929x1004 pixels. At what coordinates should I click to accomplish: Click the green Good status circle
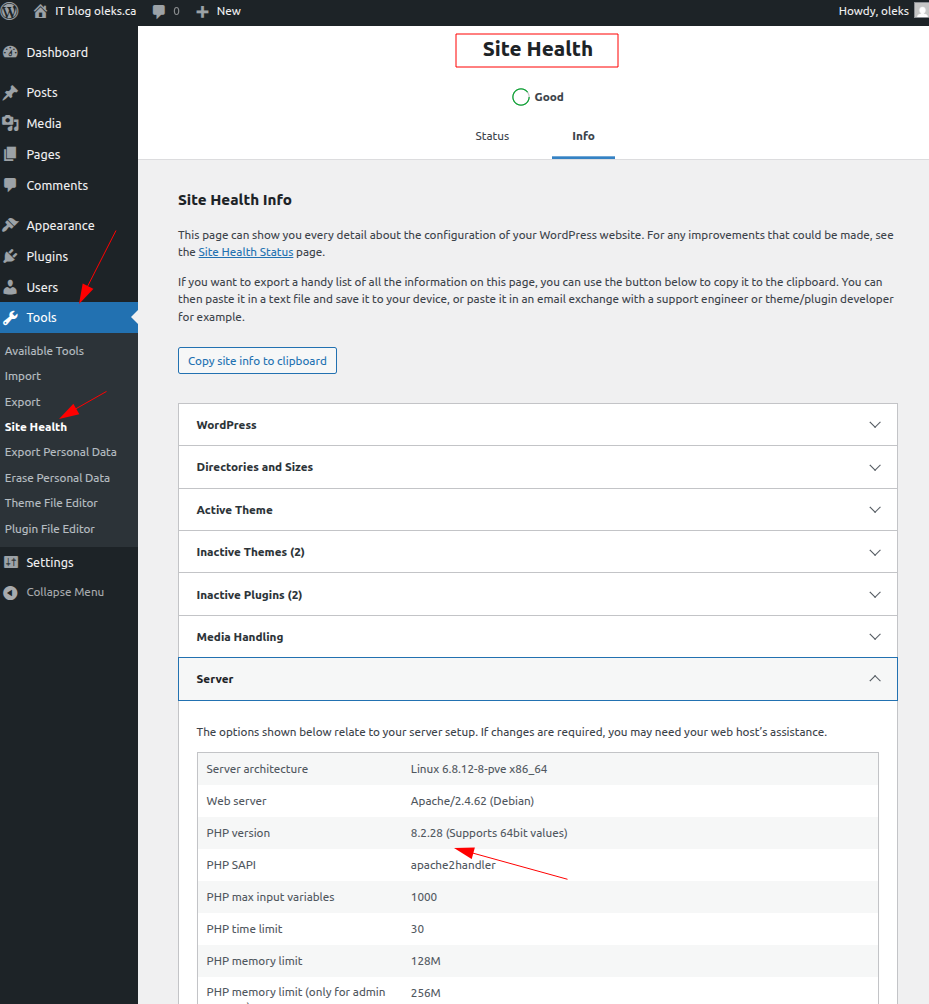(521, 97)
